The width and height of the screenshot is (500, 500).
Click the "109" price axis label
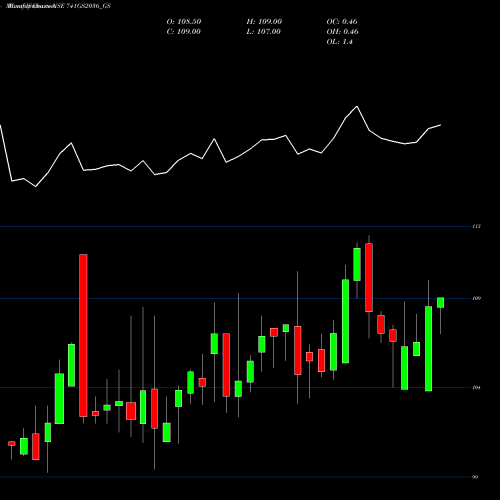point(476,298)
